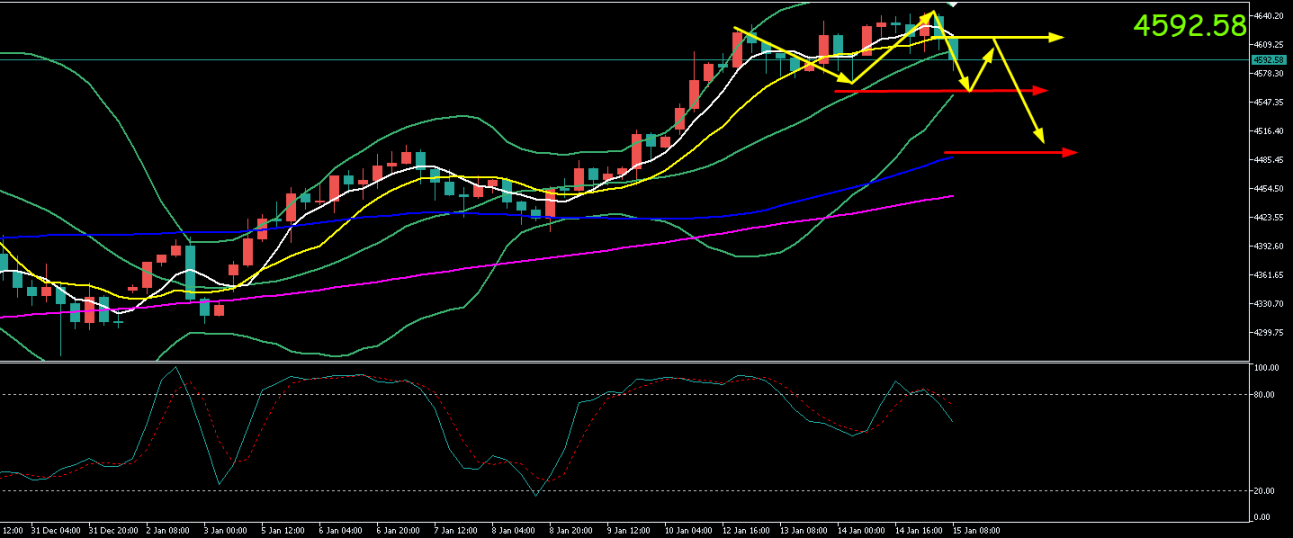Click the chart shift triangle marker at top

tap(952, 5)
